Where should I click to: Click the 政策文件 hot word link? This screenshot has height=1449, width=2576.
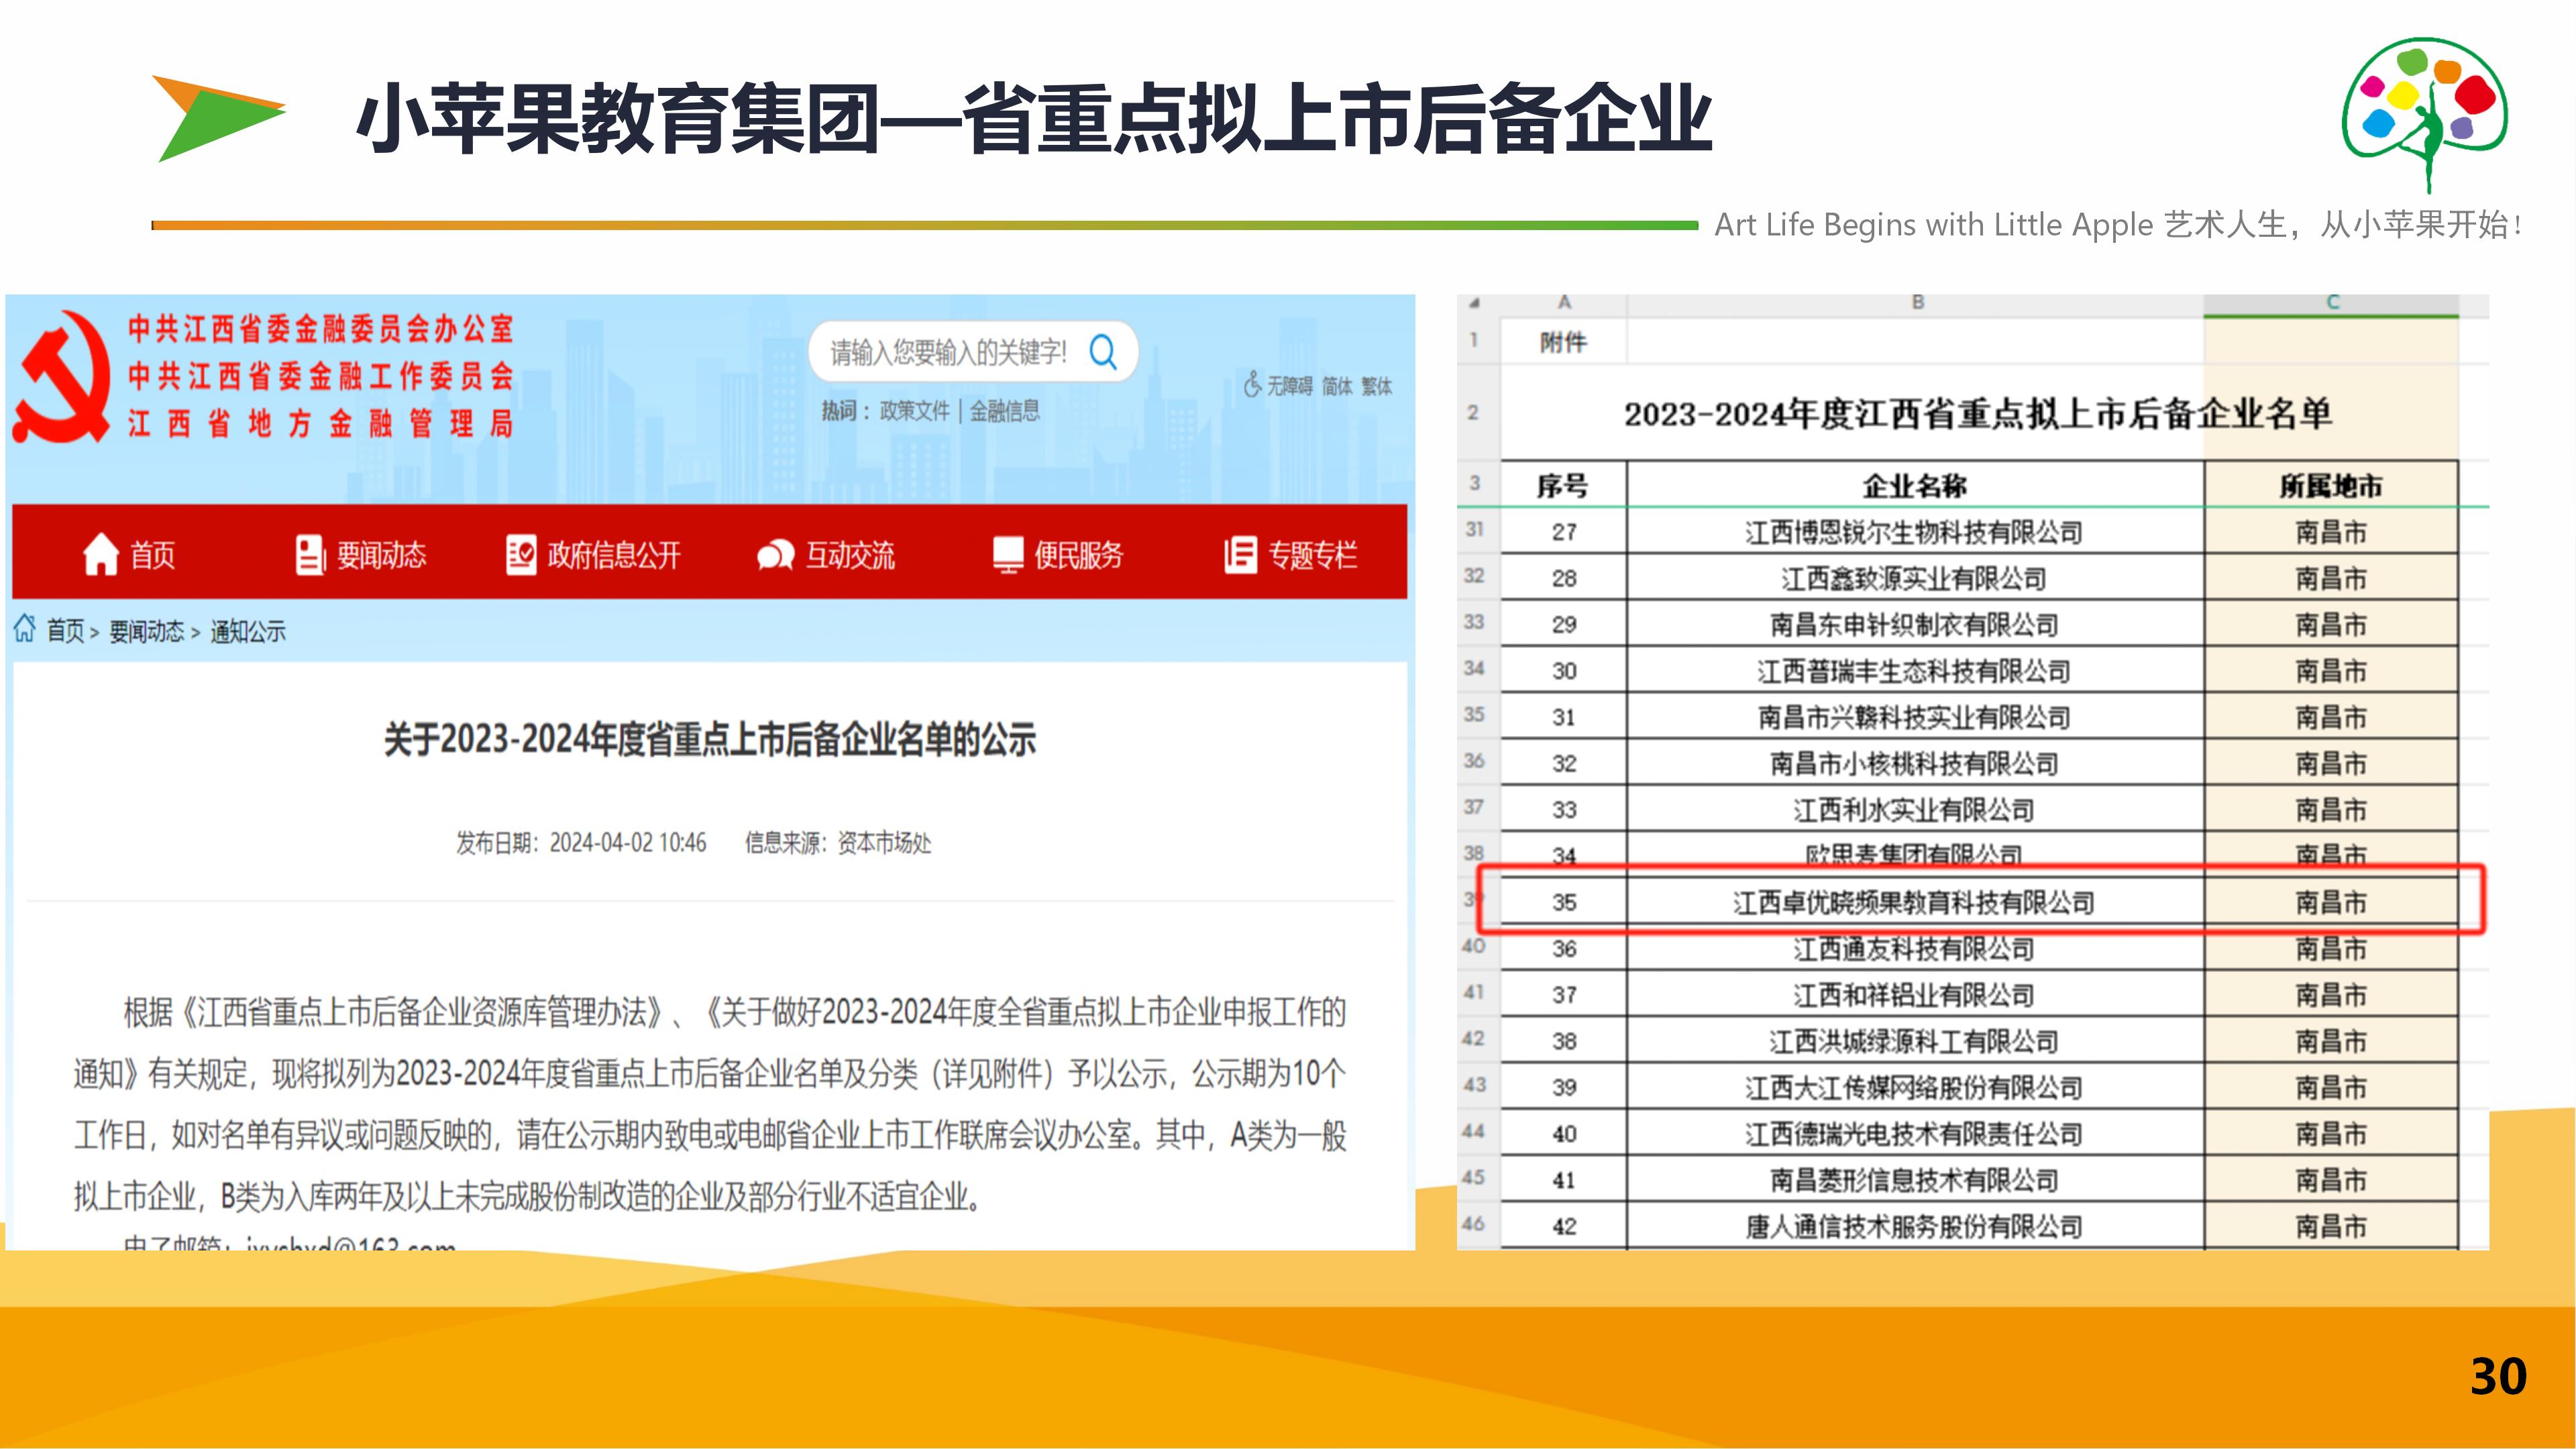click(x=914, y=411)
